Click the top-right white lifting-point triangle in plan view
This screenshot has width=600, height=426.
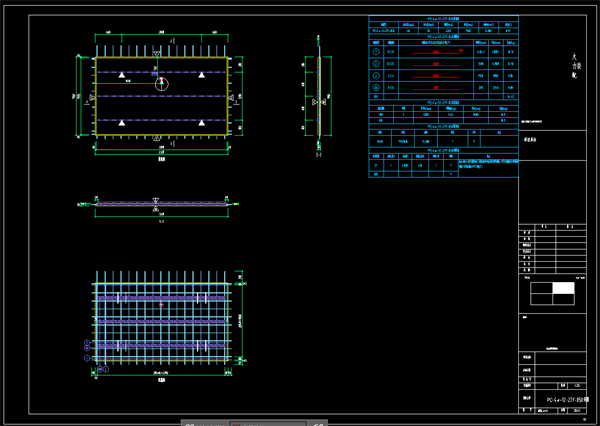point(202,75)
